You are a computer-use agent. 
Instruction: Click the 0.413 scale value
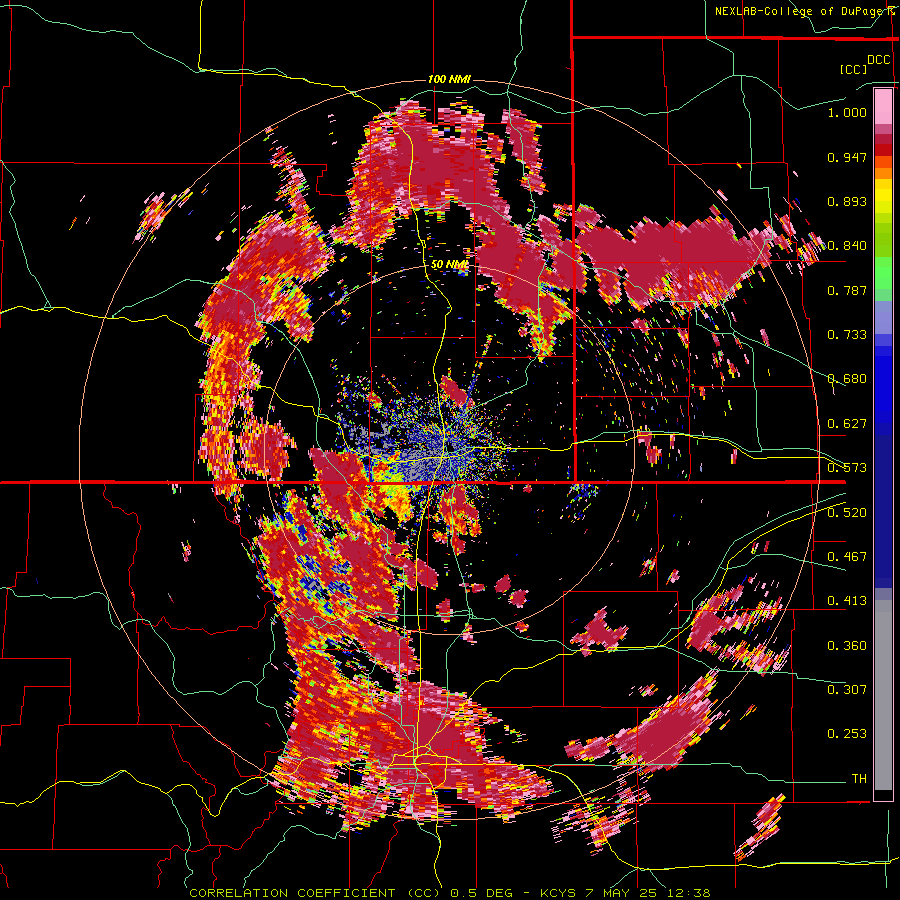pos(847,601)
